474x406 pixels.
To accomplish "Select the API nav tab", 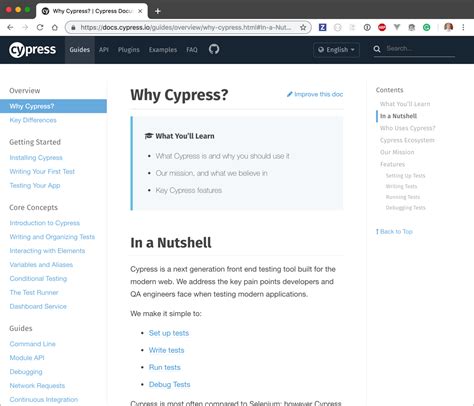I will tap(104, 50).
